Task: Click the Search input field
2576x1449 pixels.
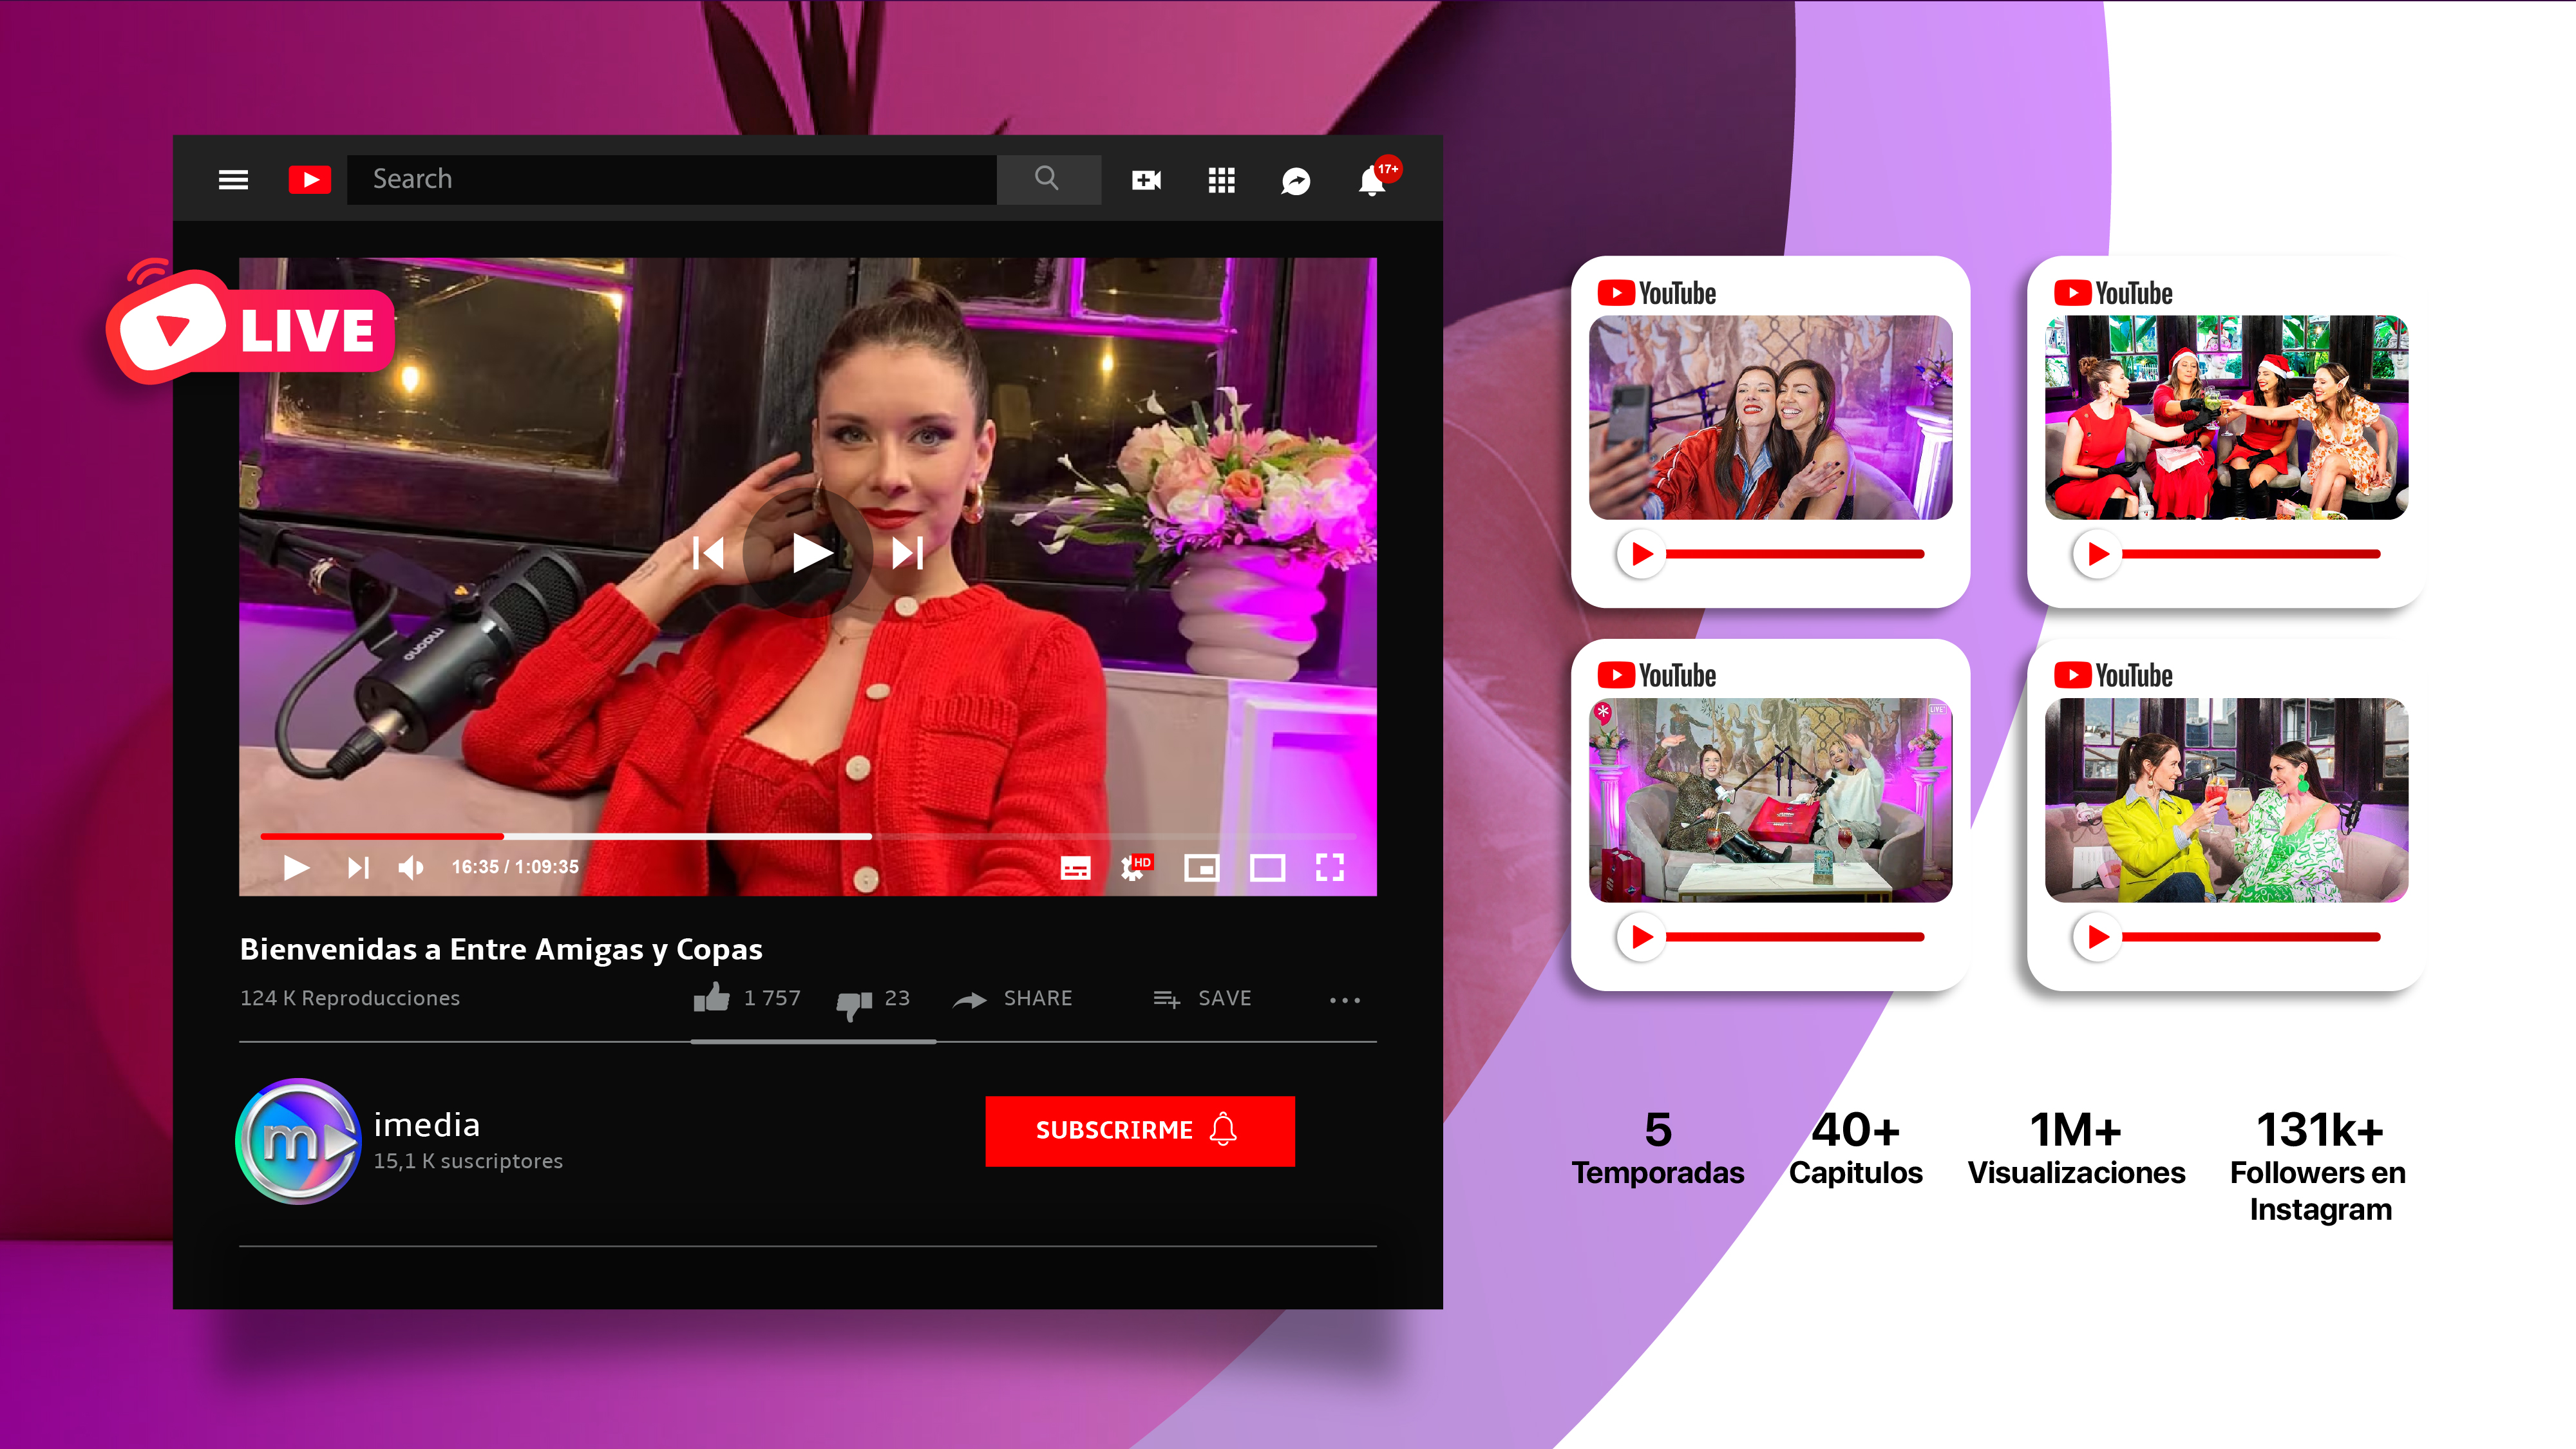Action: pyautogui.click(x=671, y=179)
